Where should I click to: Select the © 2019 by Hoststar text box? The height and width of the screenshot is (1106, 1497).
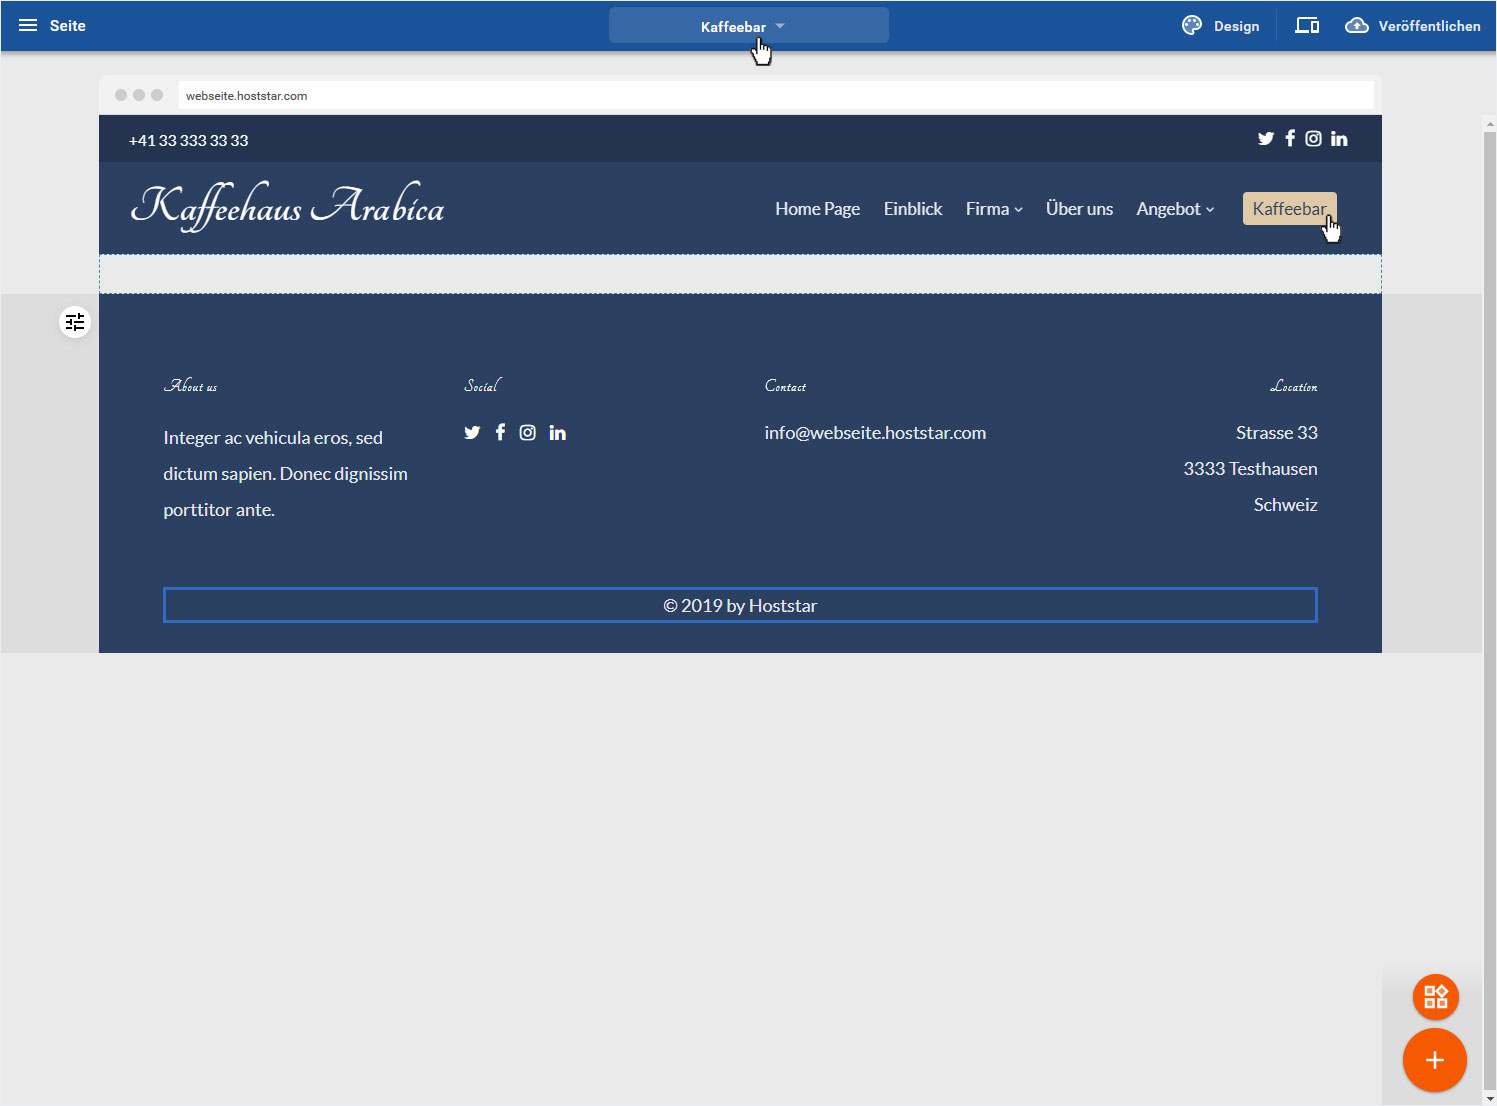coord(740,605)
